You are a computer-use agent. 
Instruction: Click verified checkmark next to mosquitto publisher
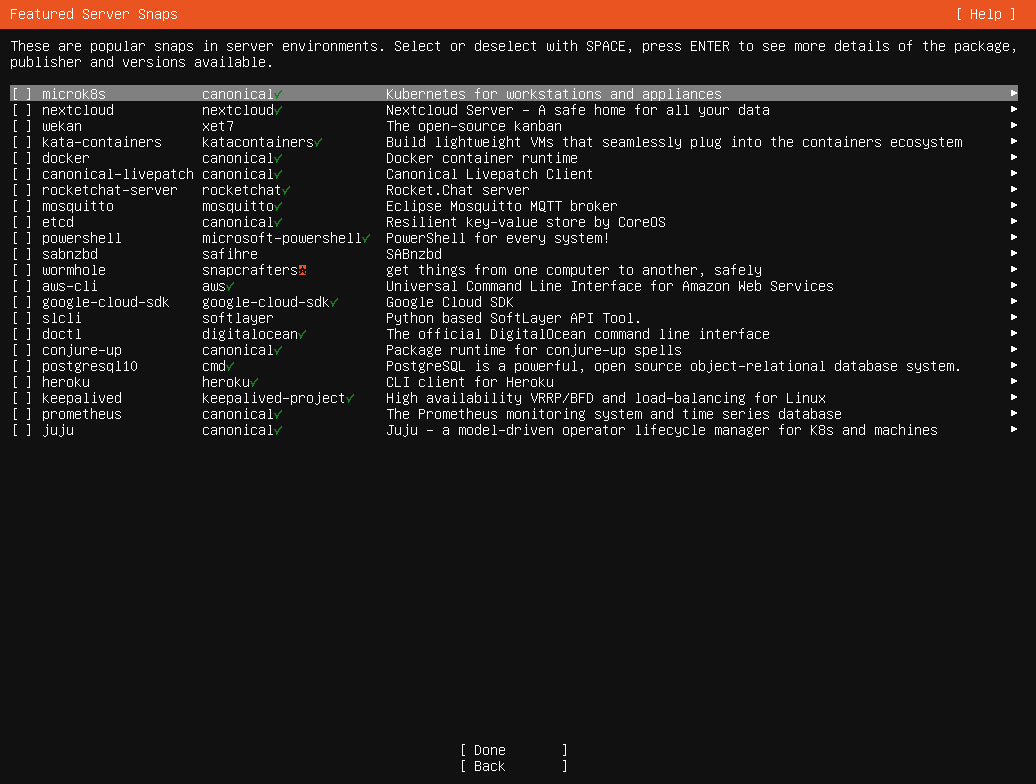point(278,207)
